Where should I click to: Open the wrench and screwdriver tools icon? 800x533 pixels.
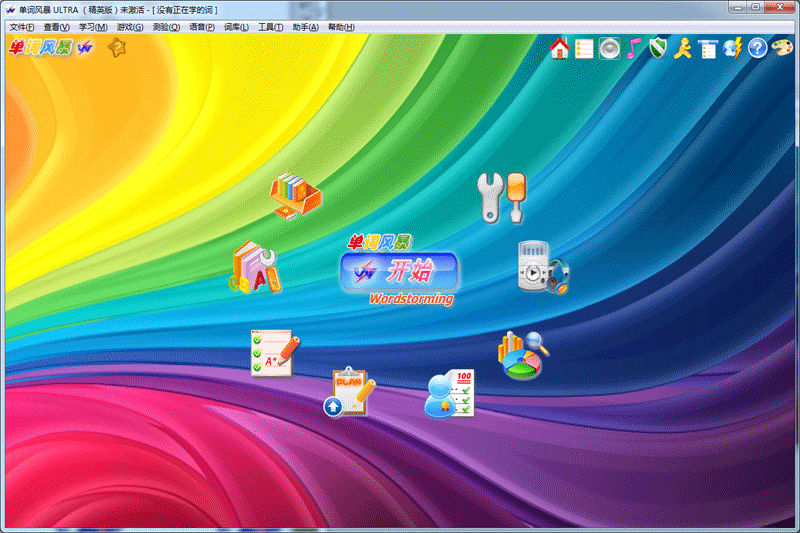click(502, 198)
